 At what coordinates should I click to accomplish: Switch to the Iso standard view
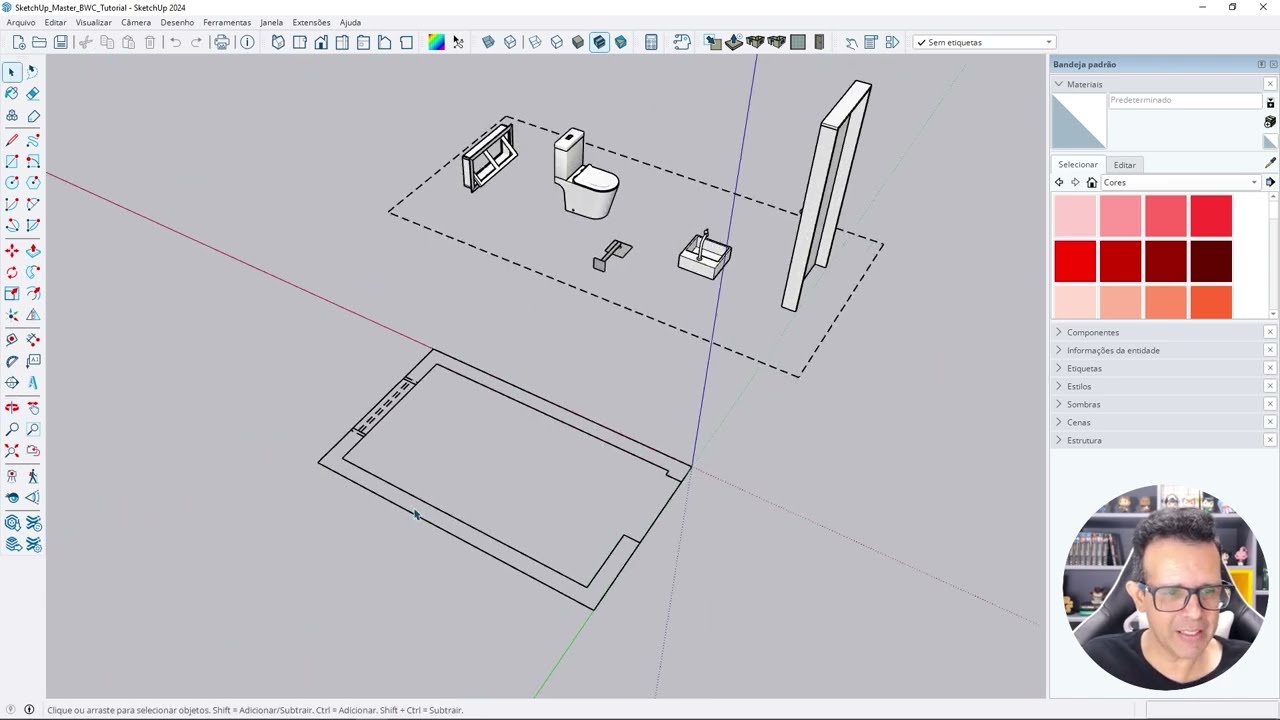278,42
